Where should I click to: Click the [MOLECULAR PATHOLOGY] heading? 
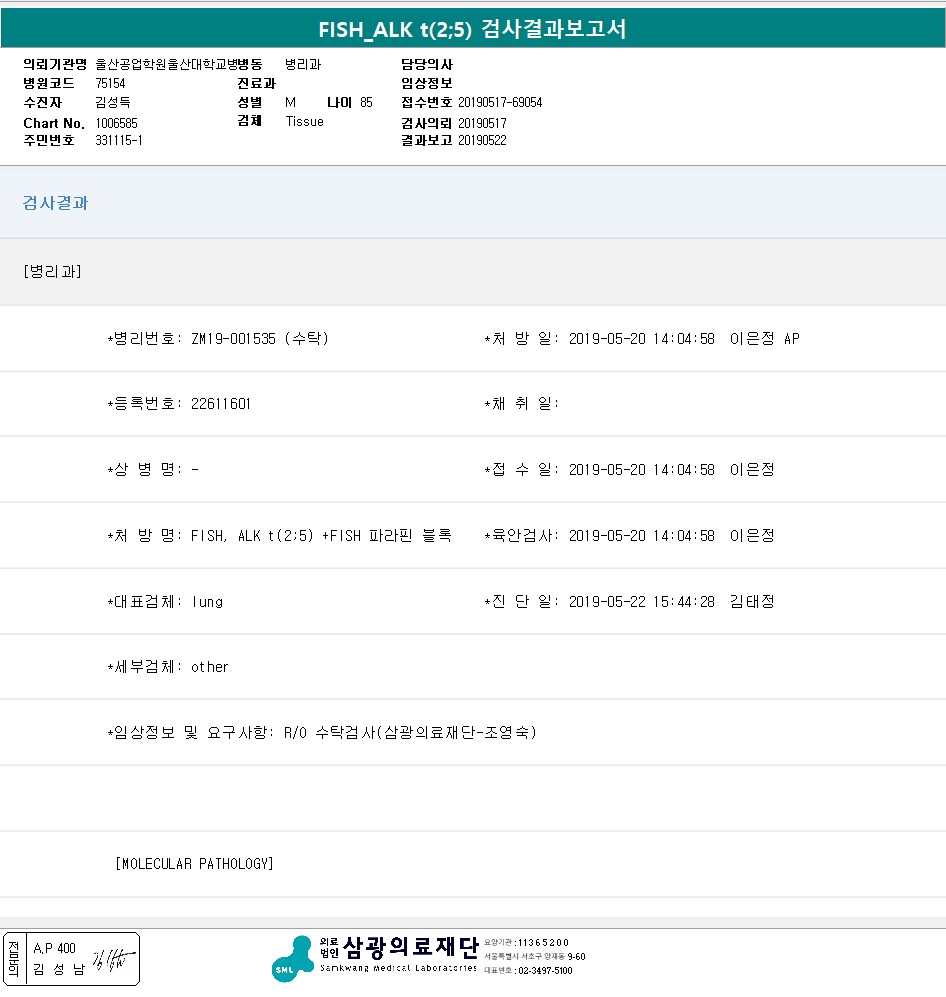[x=194, y=864]
